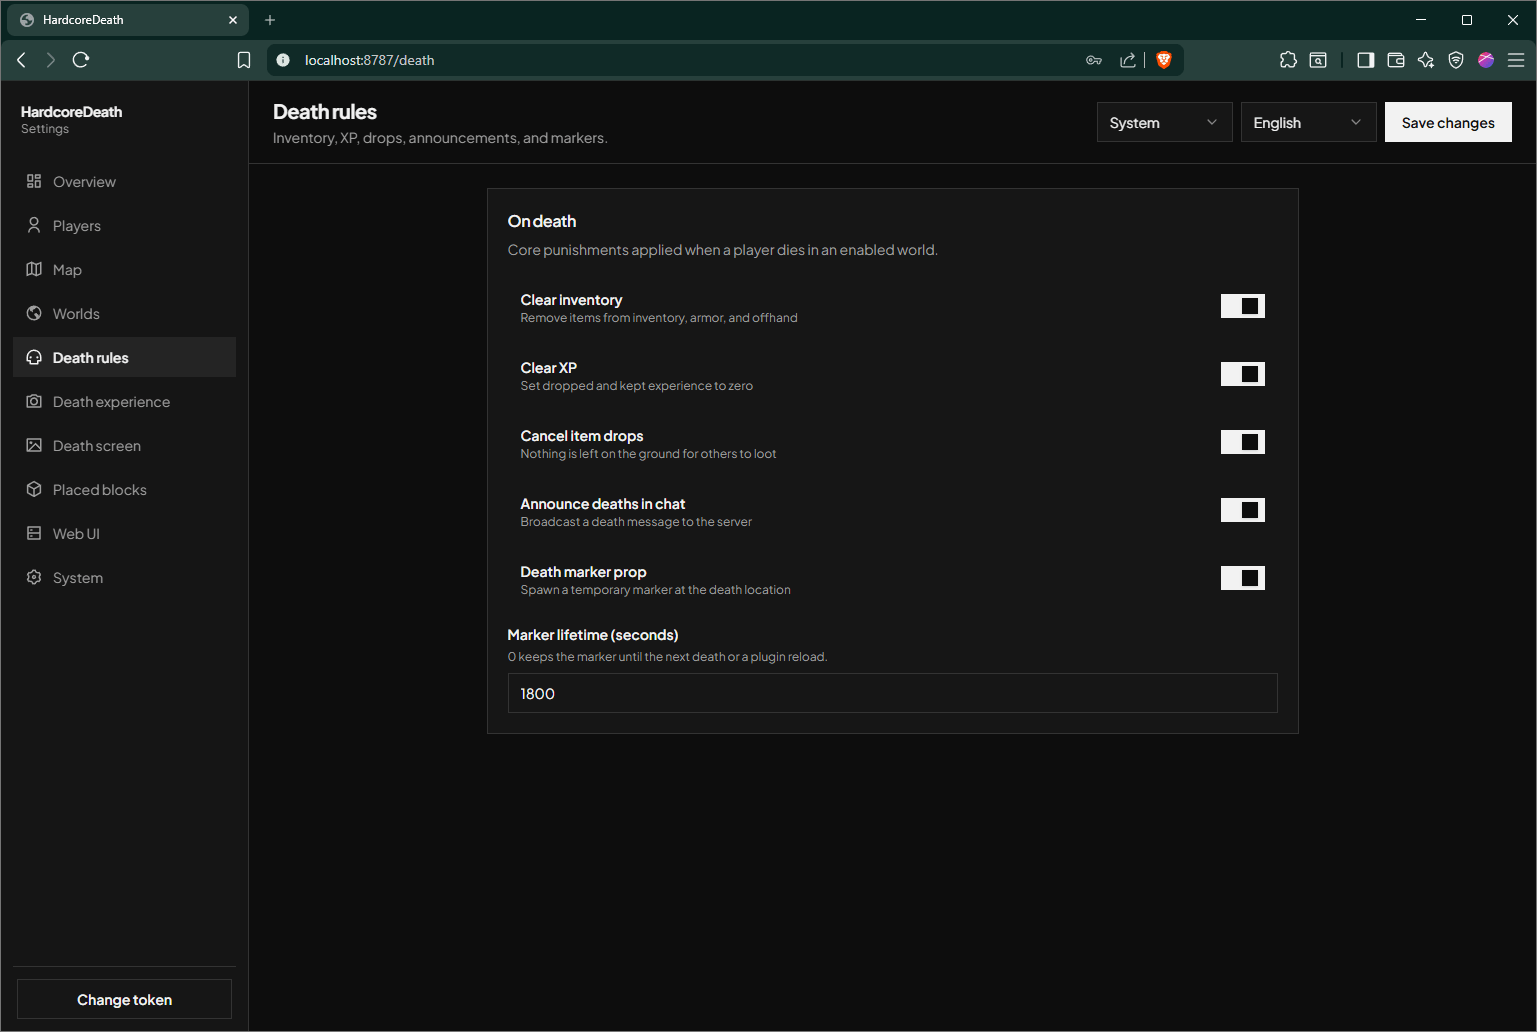The height and width of the screenshot is (1032, 1537).
Task: Click the HardcoreDeath Settings title in sidebar
Action: (x=71, y=119)
